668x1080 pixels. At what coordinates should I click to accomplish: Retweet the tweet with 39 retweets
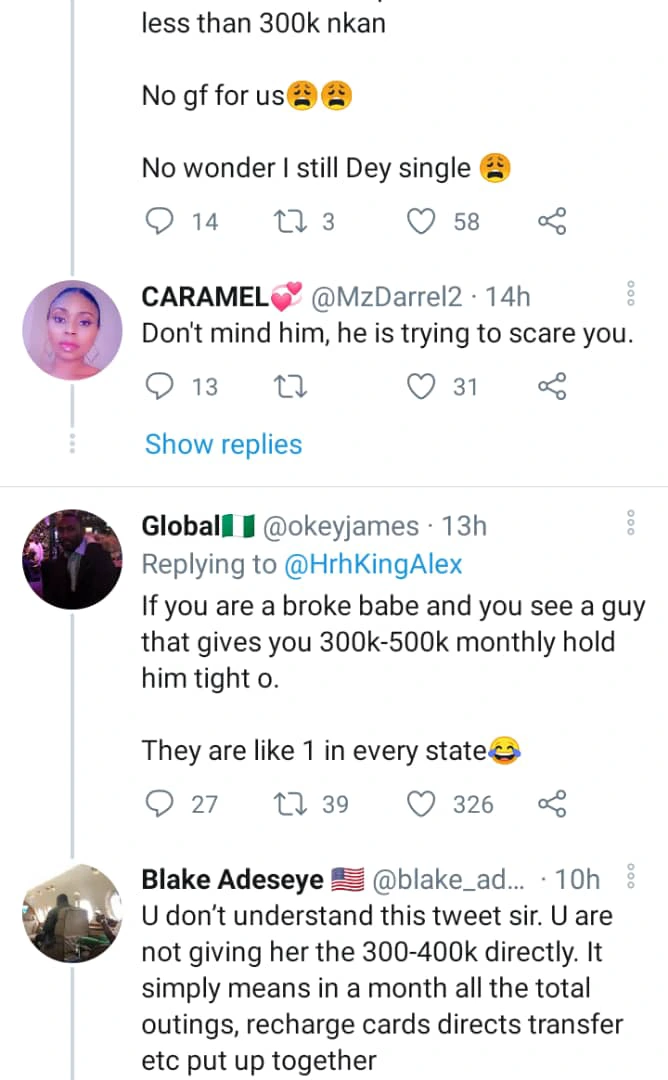pyautogui.click(x=289, y=804)
